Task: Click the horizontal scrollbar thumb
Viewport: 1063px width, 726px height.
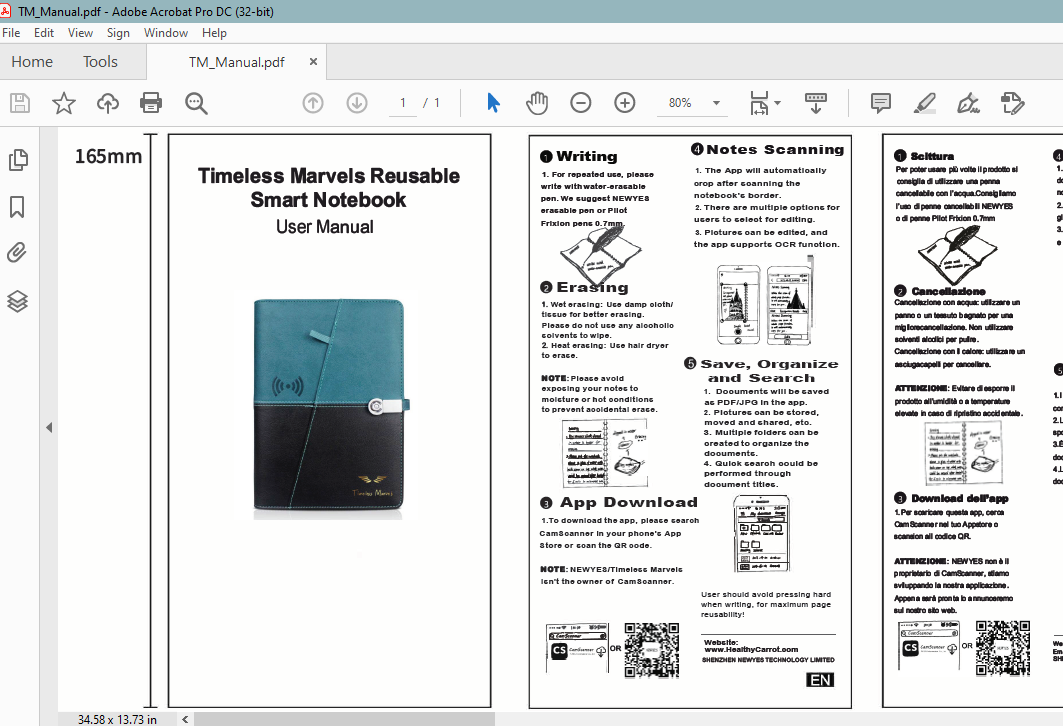Action: point(344,719)
